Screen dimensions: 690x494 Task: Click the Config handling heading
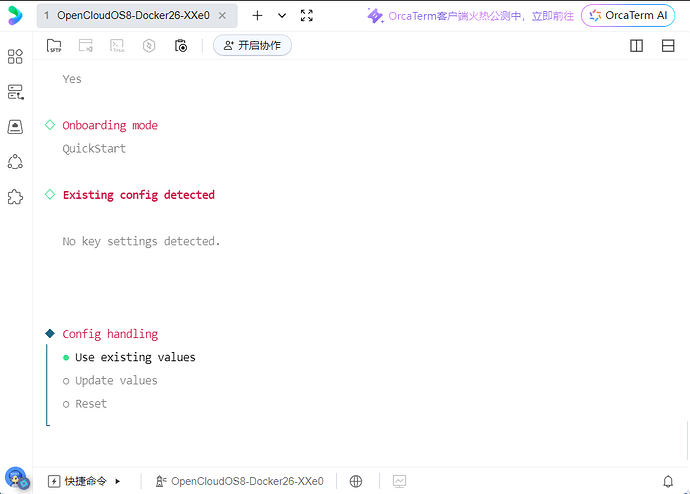coord(110,334)
